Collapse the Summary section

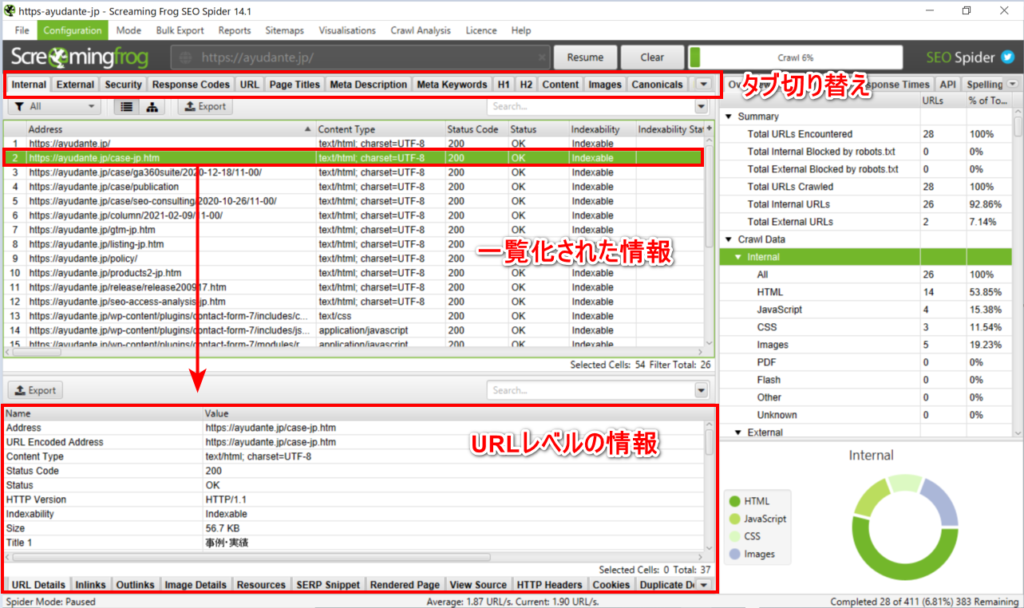pos(729,116)
